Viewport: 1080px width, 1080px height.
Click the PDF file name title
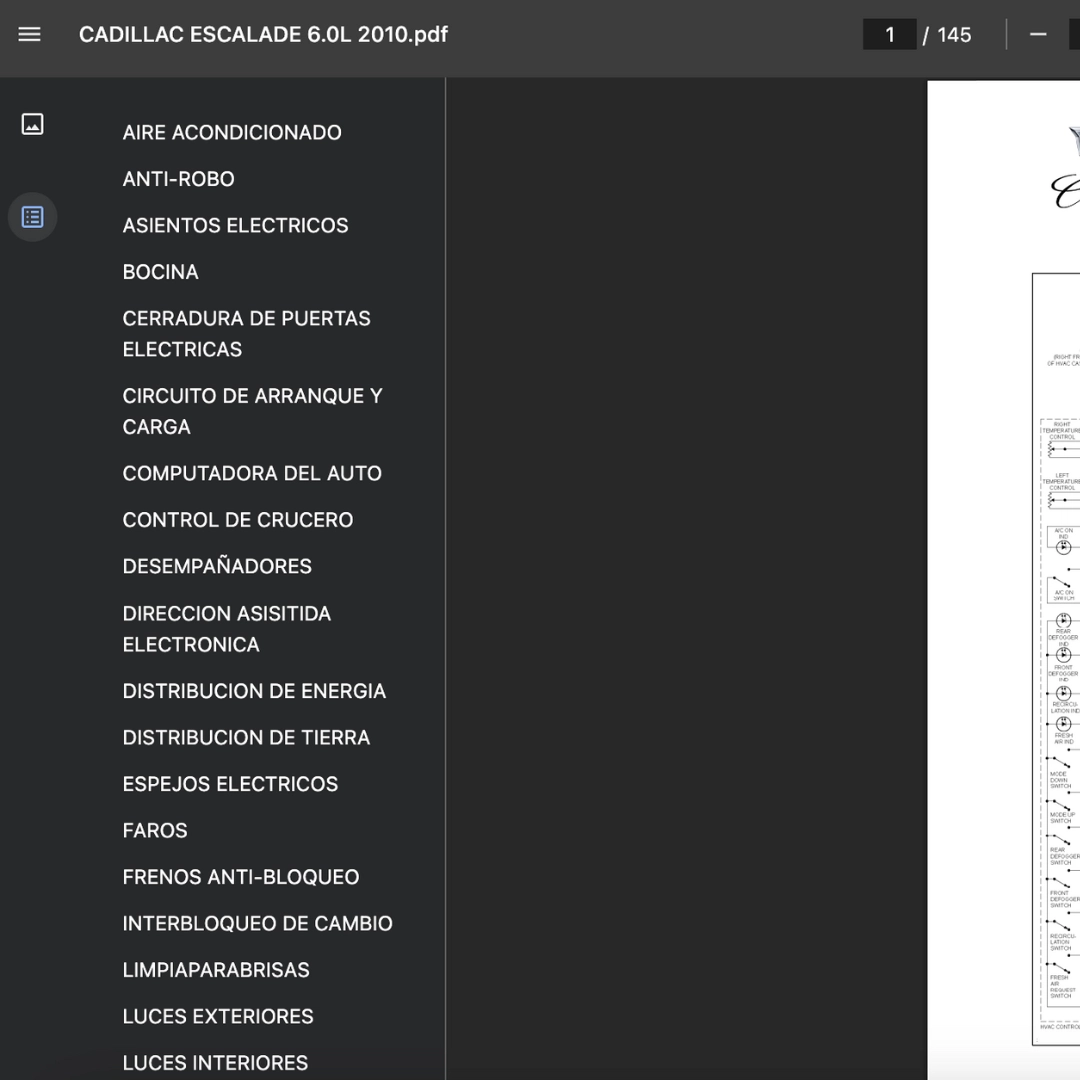pyautogui.click(x=263, y=34)
